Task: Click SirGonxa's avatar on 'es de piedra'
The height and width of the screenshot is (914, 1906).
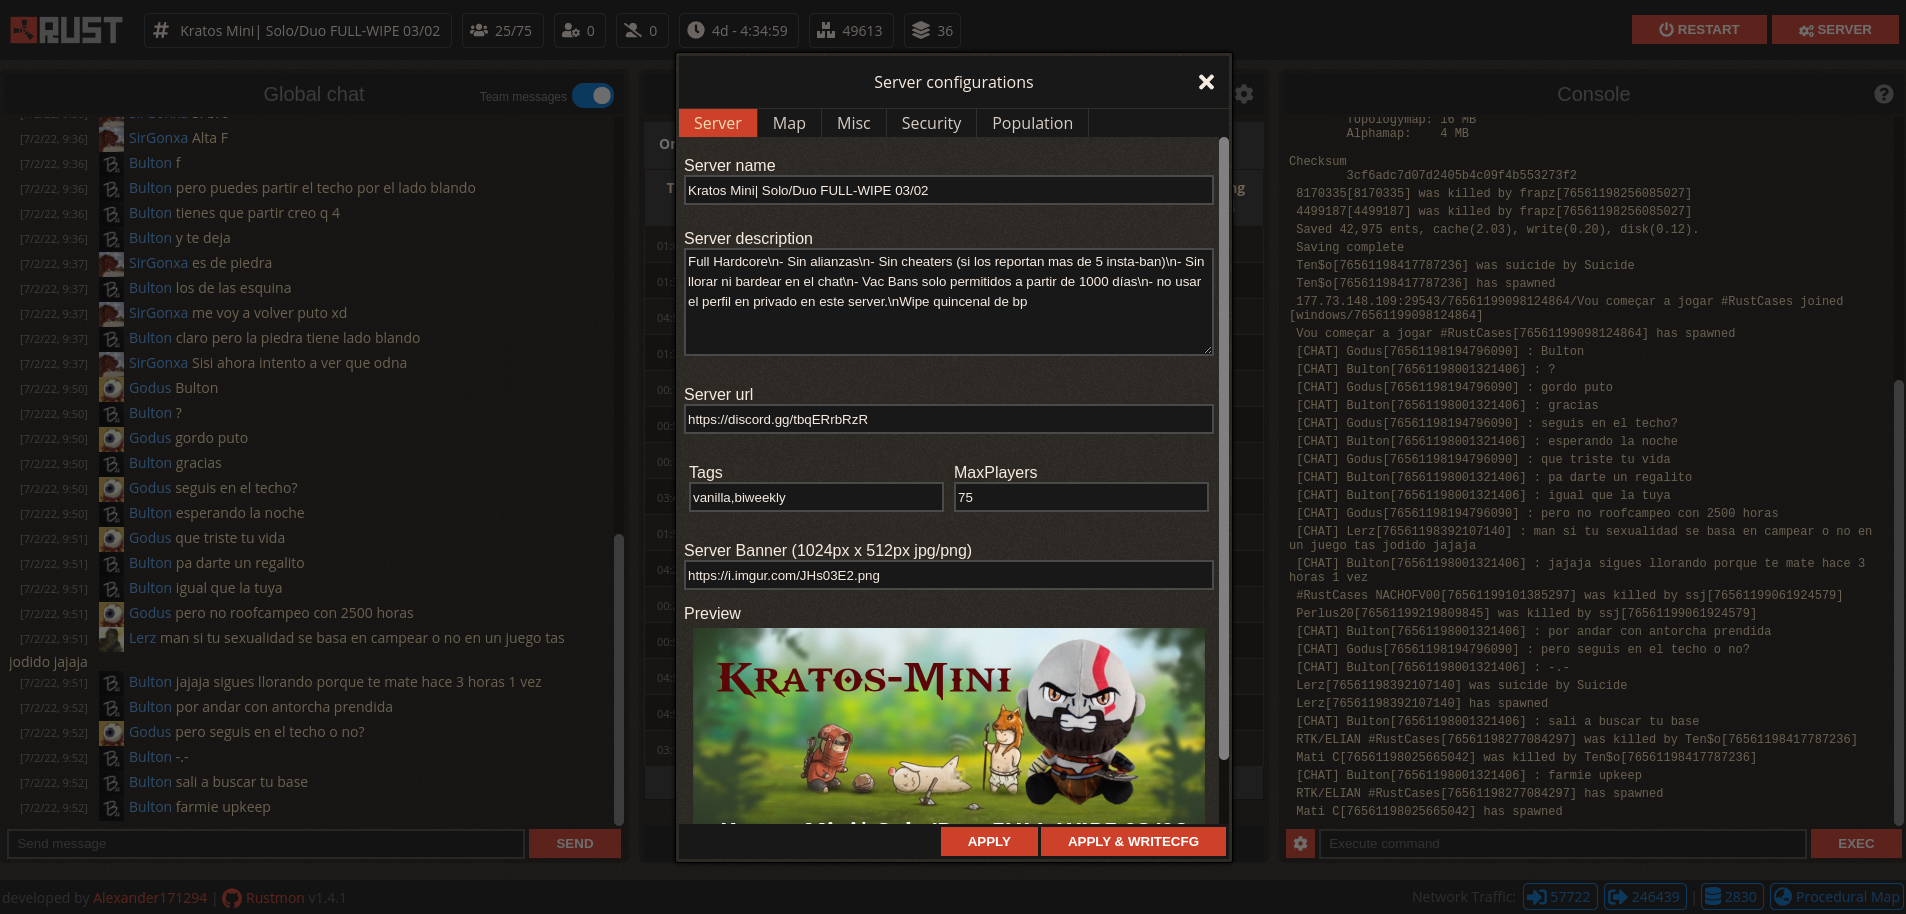Action: (112, 263)
